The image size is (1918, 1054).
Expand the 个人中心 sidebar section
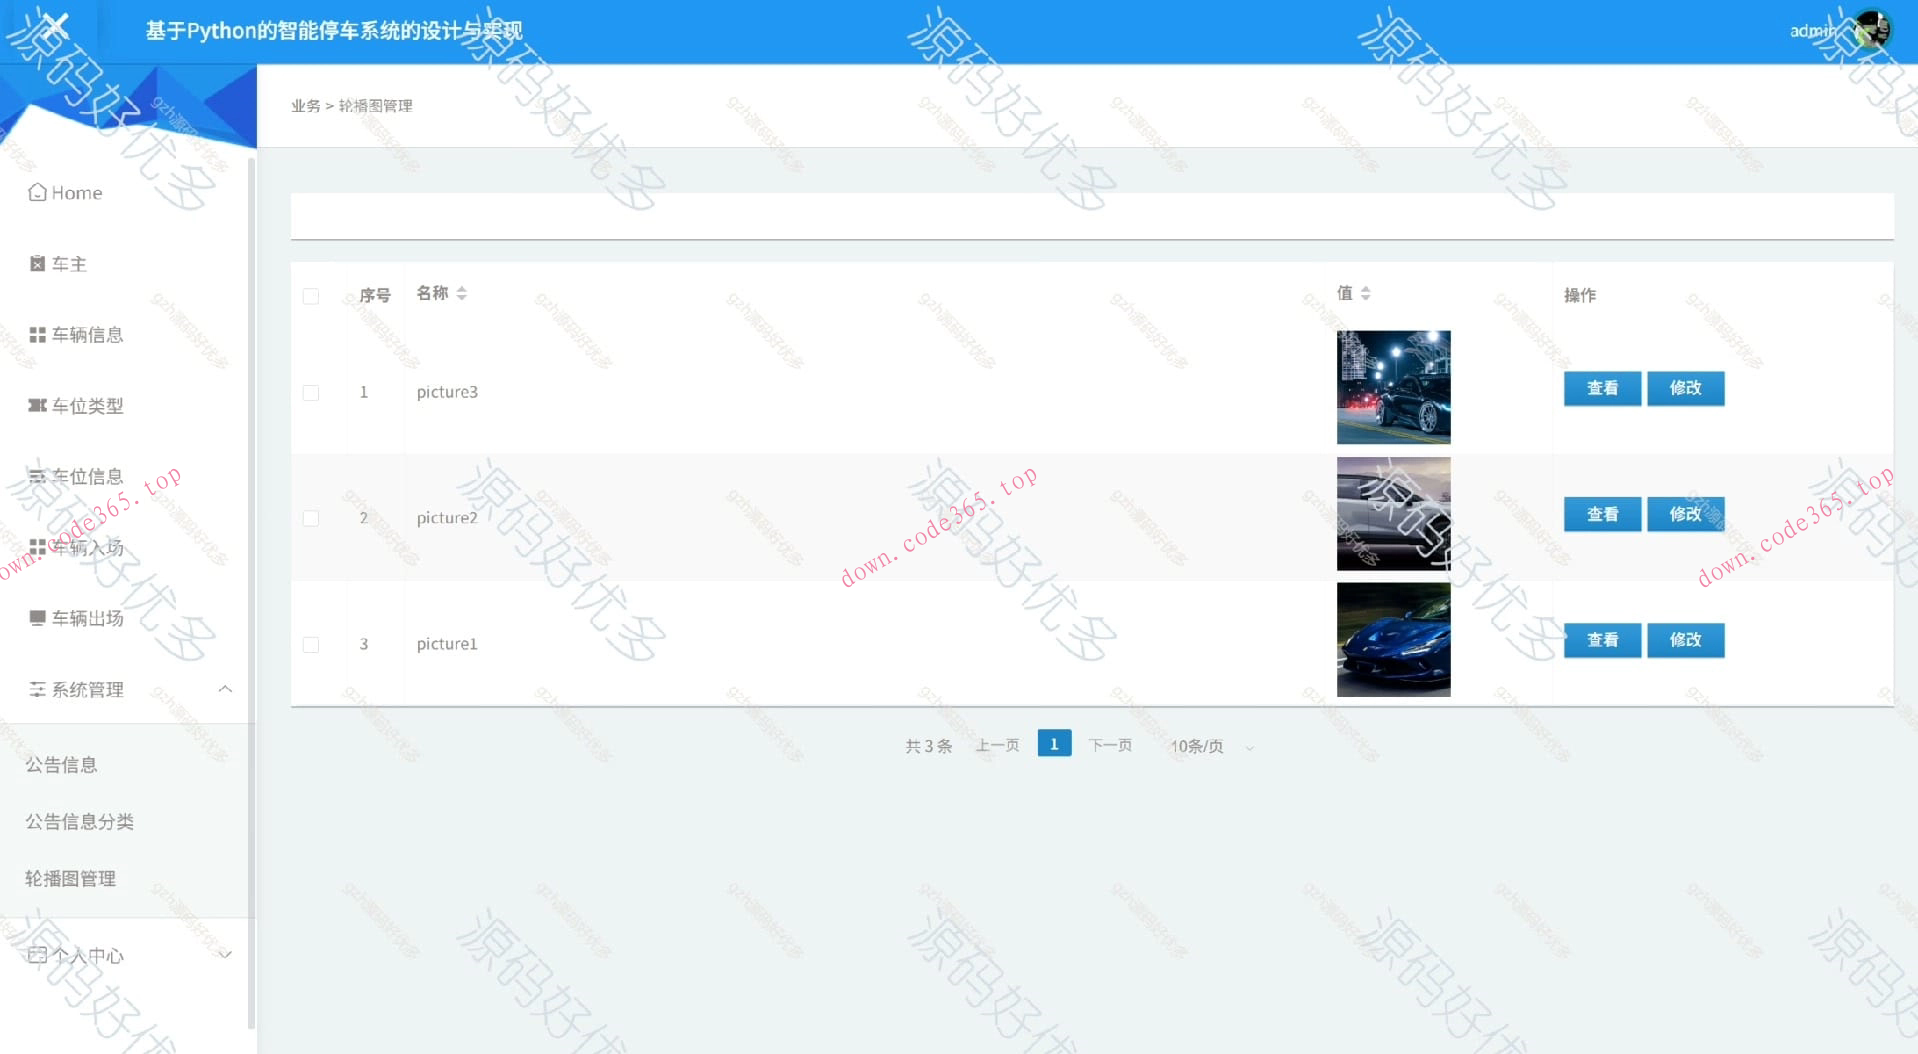[x=225, y=955]
